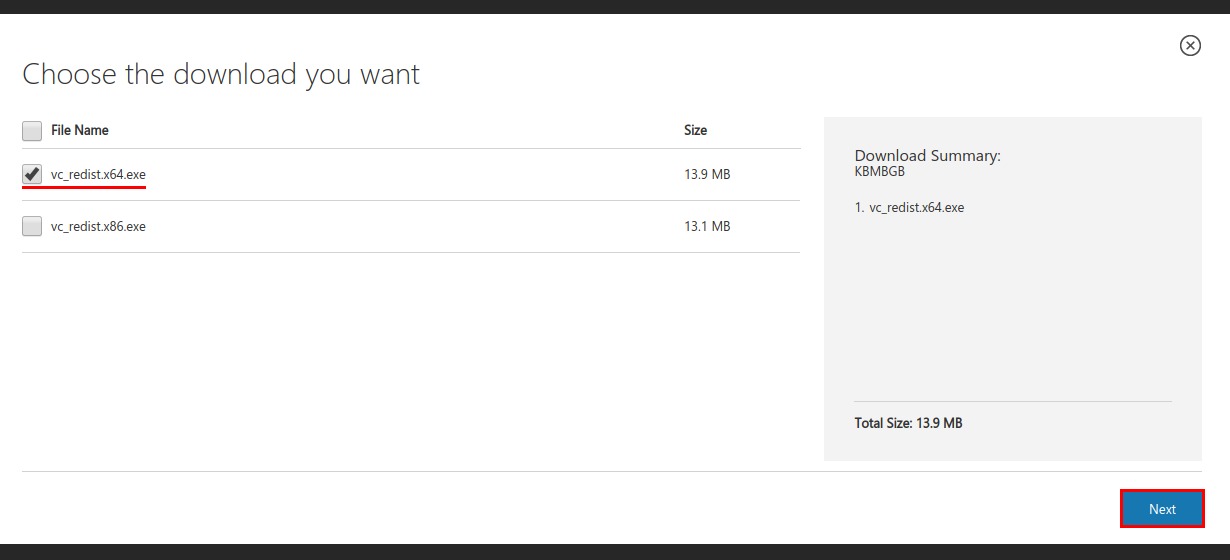Click the vc_redist.x86.exe file name label
1230x560 pixels.
click(x=98, y=227)
